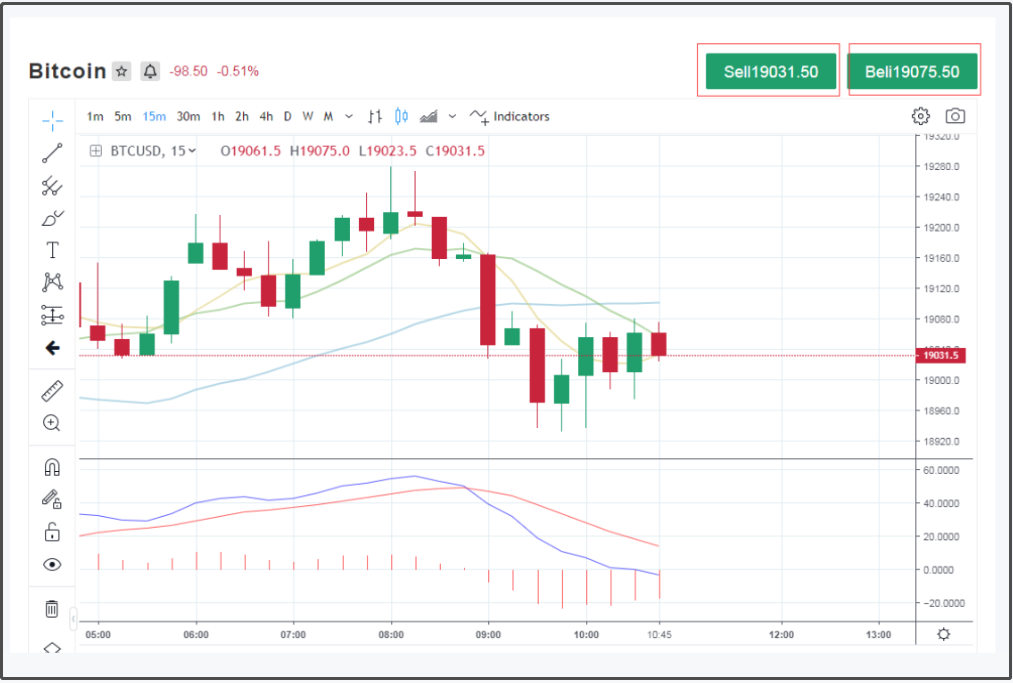Click the zoom in magnifier tool
Image resolution: width=1013 pixels, height=683 pixels.
[52, 423]
